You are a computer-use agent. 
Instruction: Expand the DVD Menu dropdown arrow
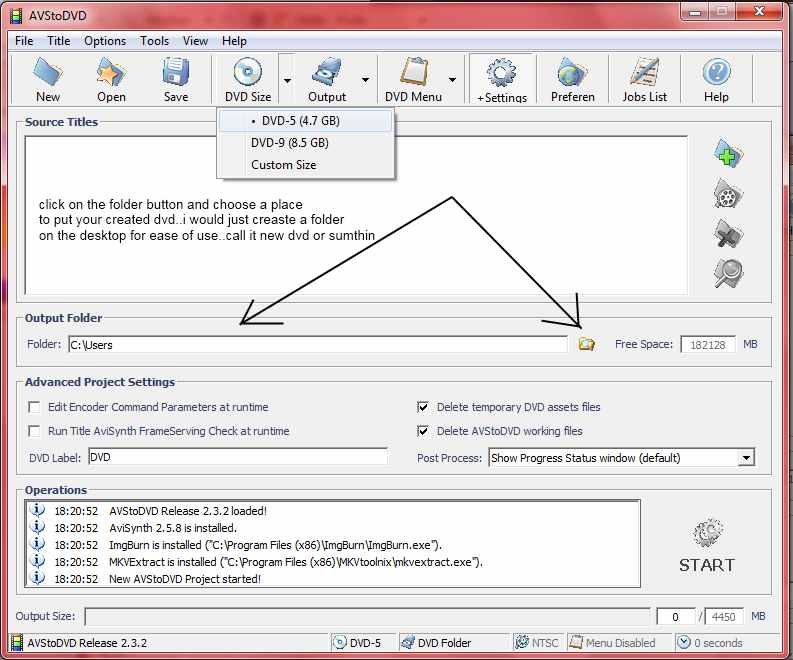click(453, 80)
